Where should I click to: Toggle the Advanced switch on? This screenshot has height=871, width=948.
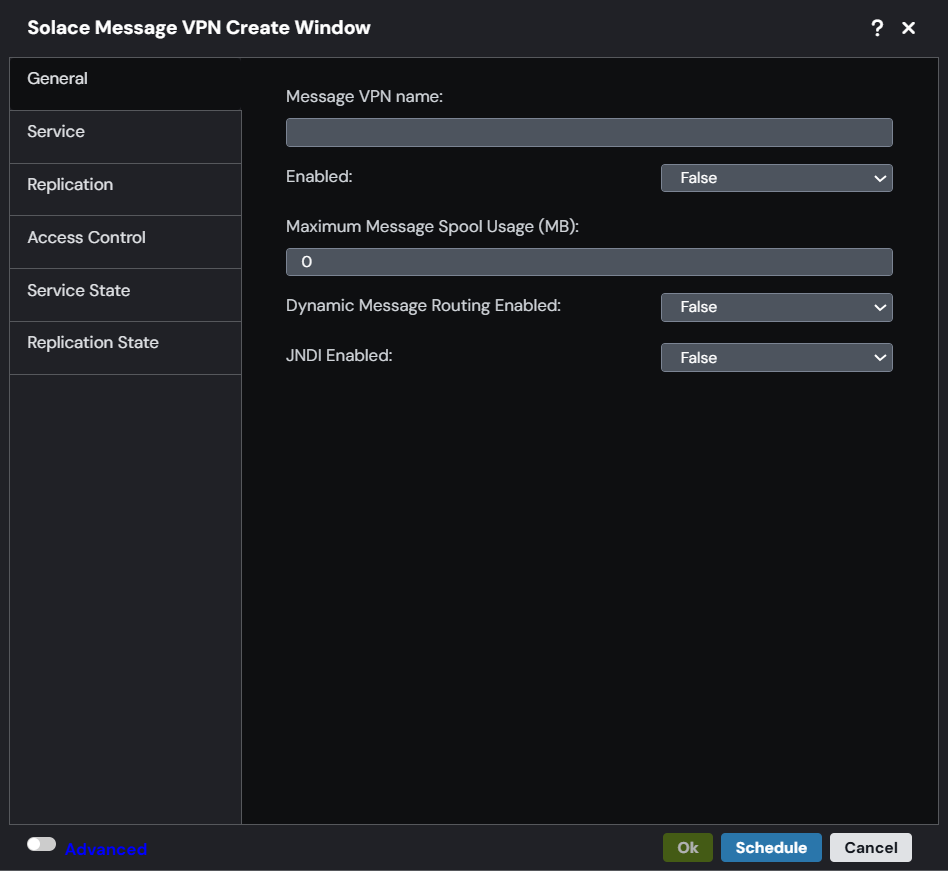(x=41, y=844)
